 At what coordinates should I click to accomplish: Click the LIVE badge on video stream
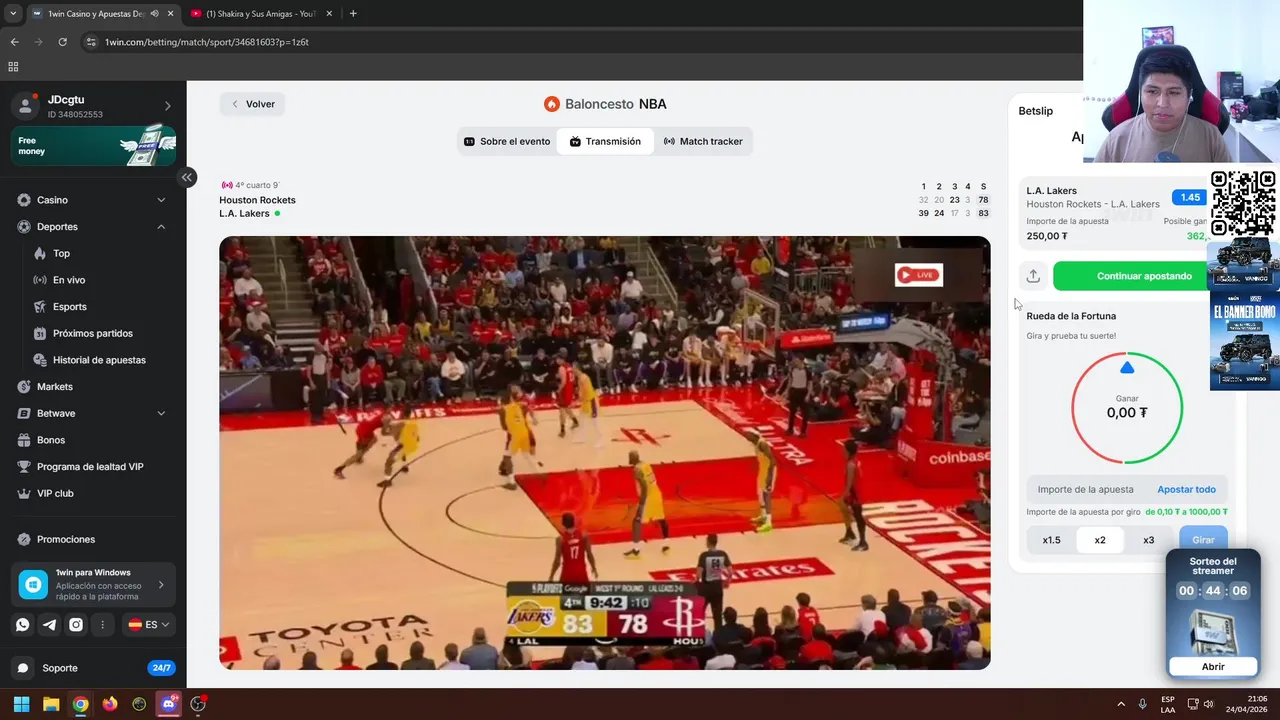[x=918, y=275]
